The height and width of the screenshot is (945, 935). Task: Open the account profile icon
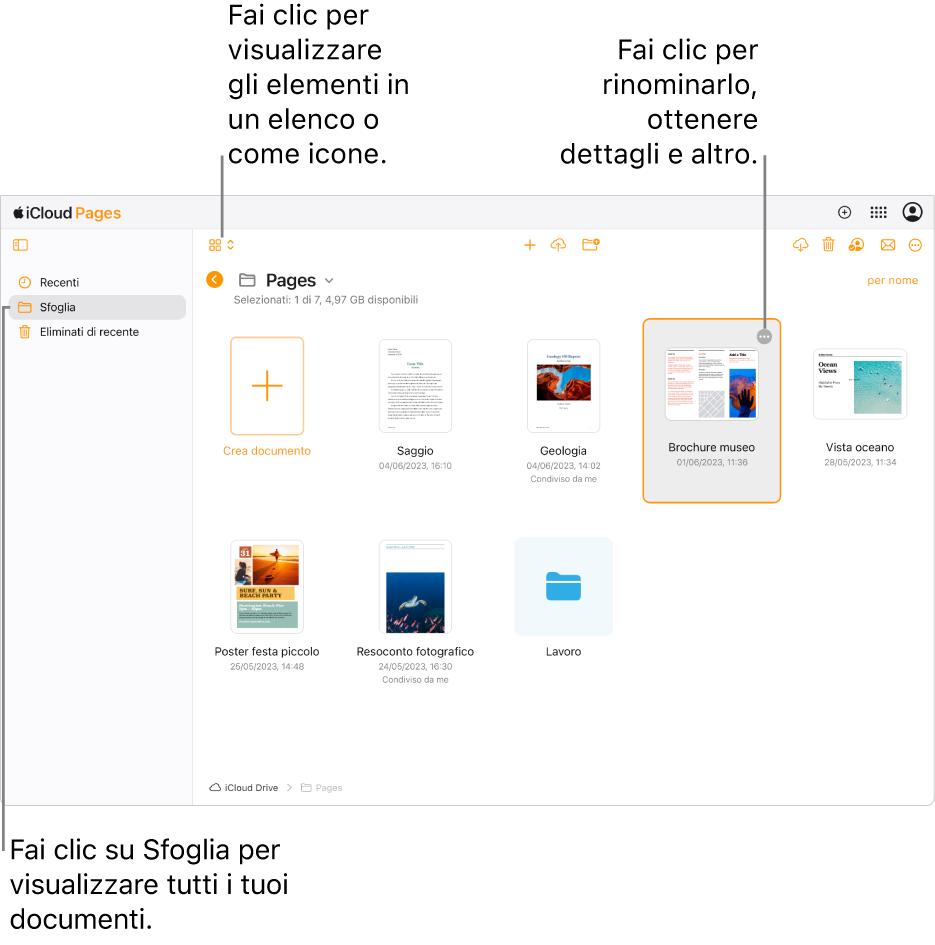pyautogui.click(x=913, y=212)
